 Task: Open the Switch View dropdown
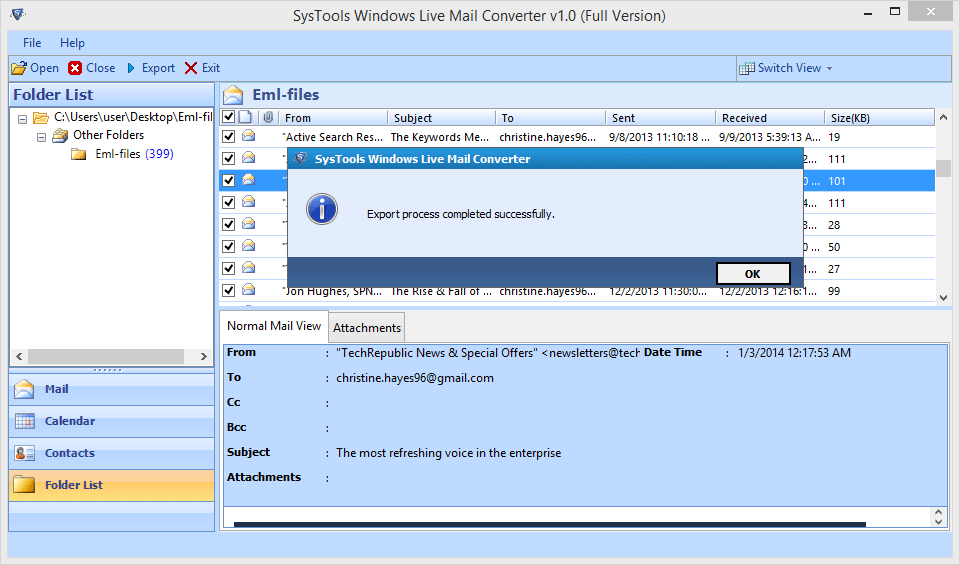(x=786, y=68)
